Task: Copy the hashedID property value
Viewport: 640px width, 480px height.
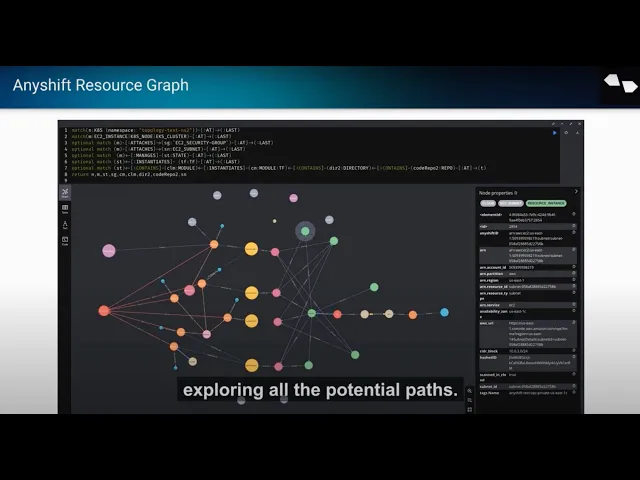Action: [574, 357]
